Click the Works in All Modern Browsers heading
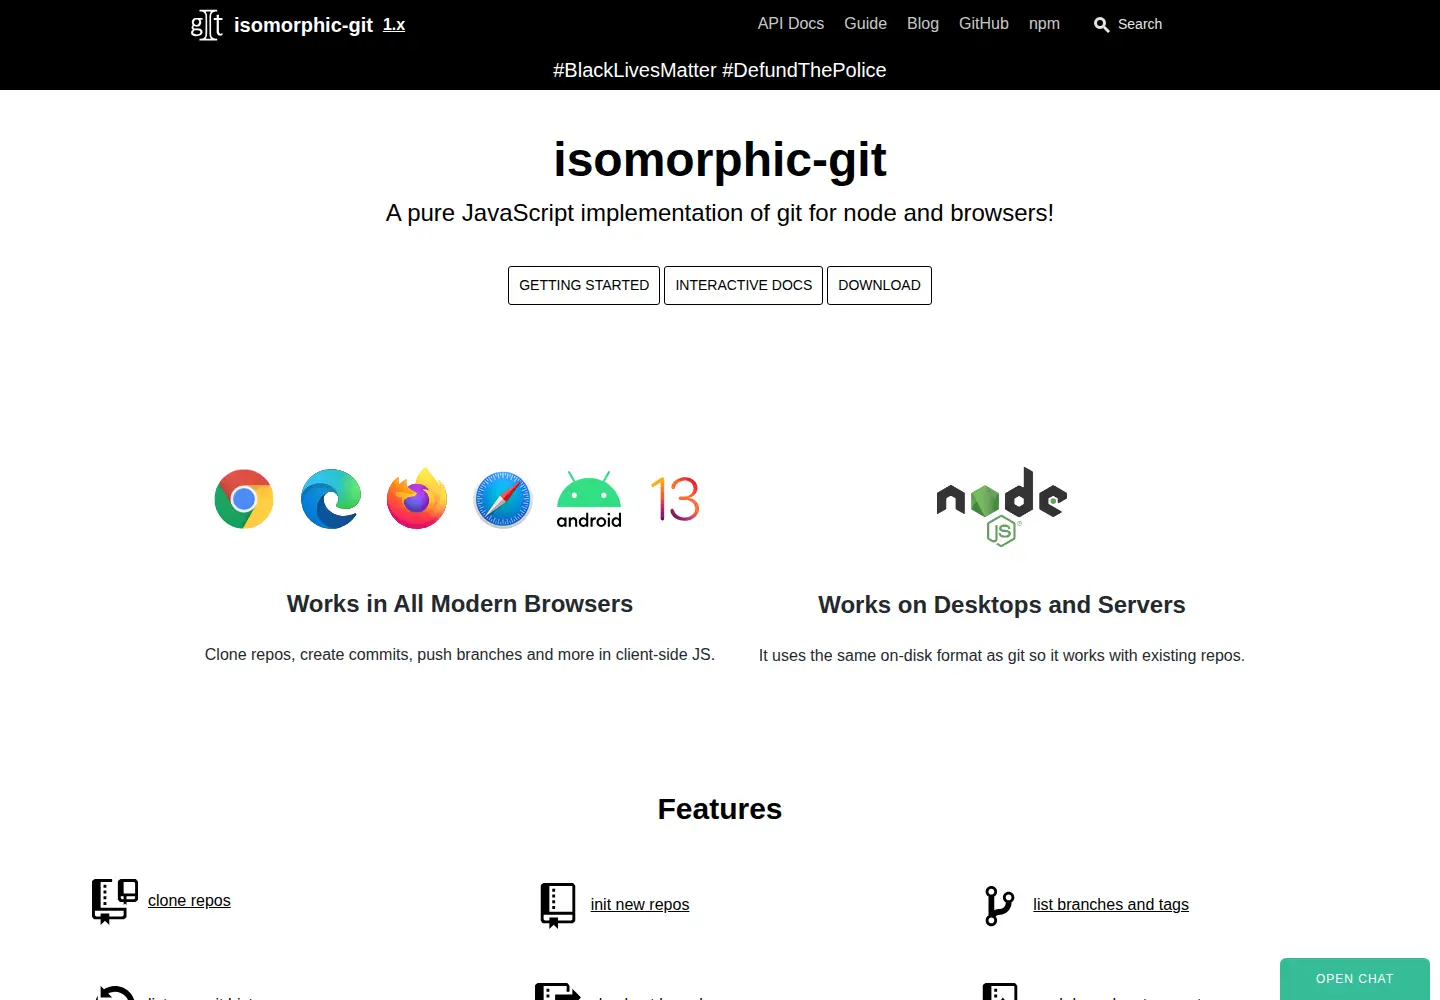1440x1000 pixels. coord(460,604)
